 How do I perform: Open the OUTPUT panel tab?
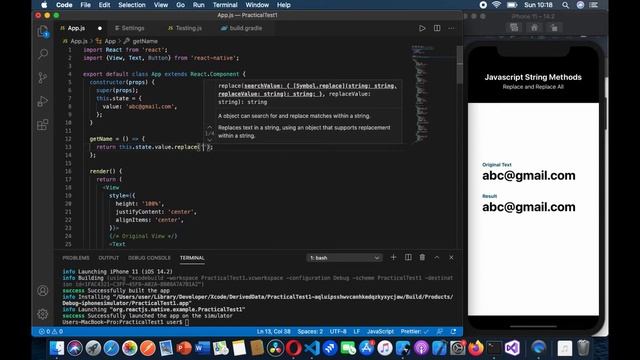click(x=109, y=258)
